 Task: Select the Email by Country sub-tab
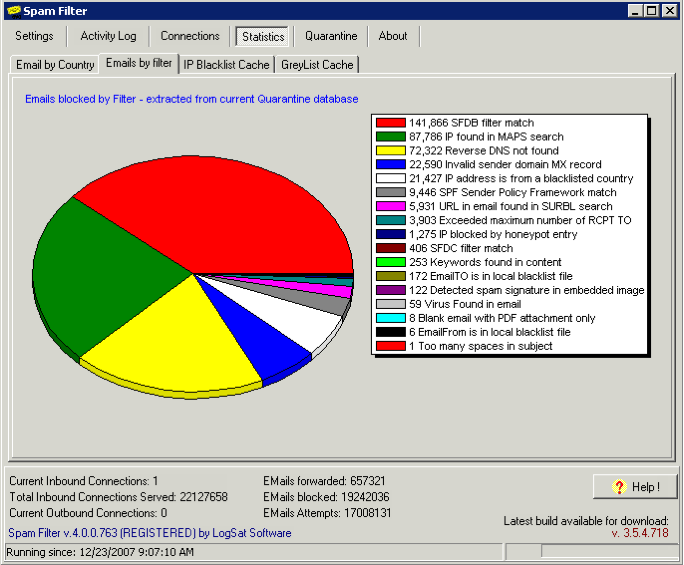(x=55, y=65)
